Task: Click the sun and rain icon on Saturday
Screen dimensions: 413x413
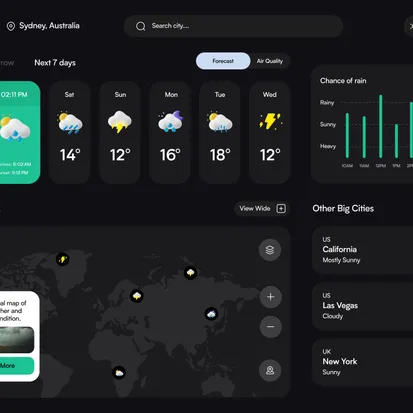Action: (70, 123)
